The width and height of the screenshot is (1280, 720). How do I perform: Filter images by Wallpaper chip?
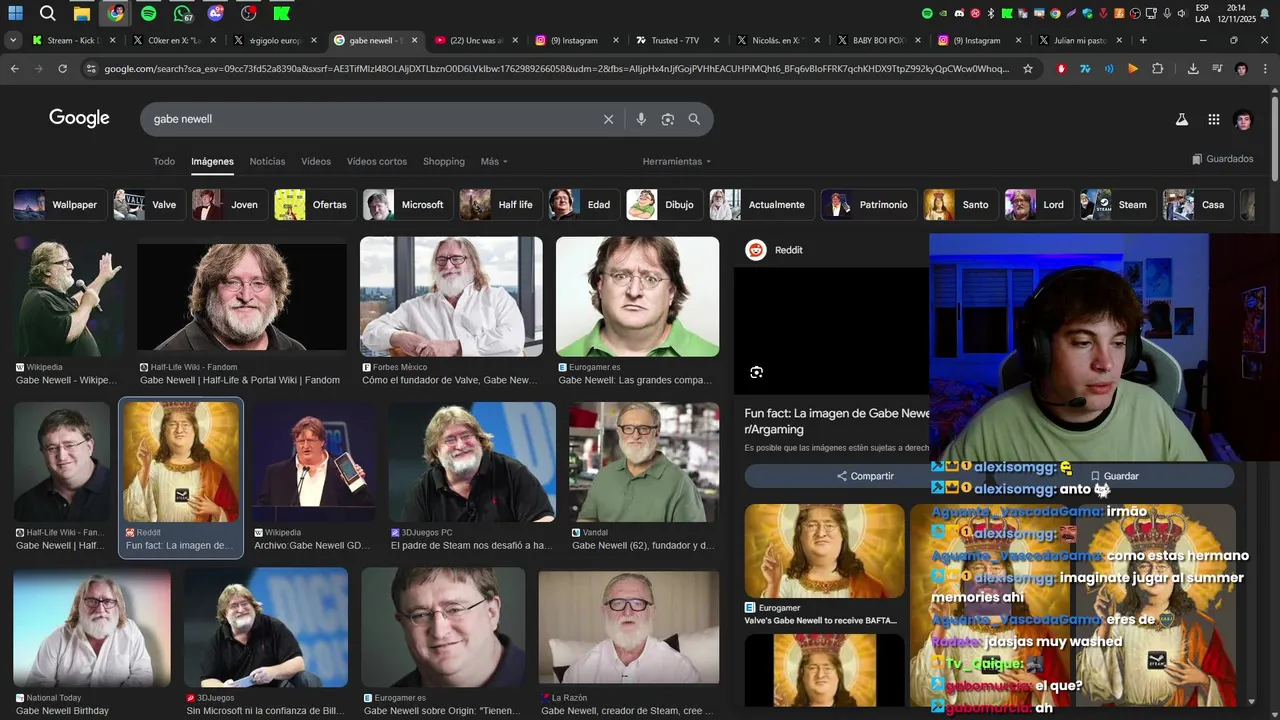(x=58, y=205)
